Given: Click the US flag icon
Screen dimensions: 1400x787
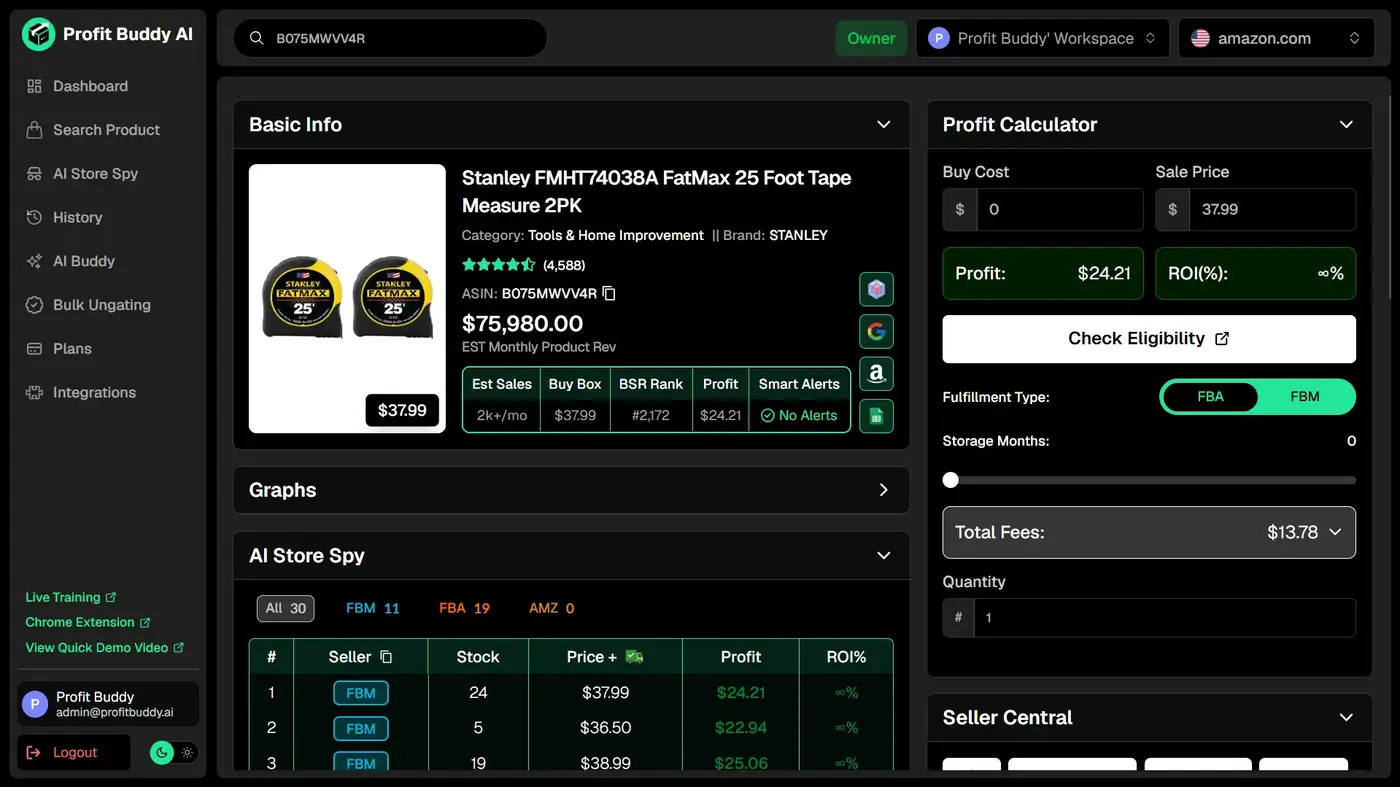Looking at the screenshot, I should tap(1200, 39).
